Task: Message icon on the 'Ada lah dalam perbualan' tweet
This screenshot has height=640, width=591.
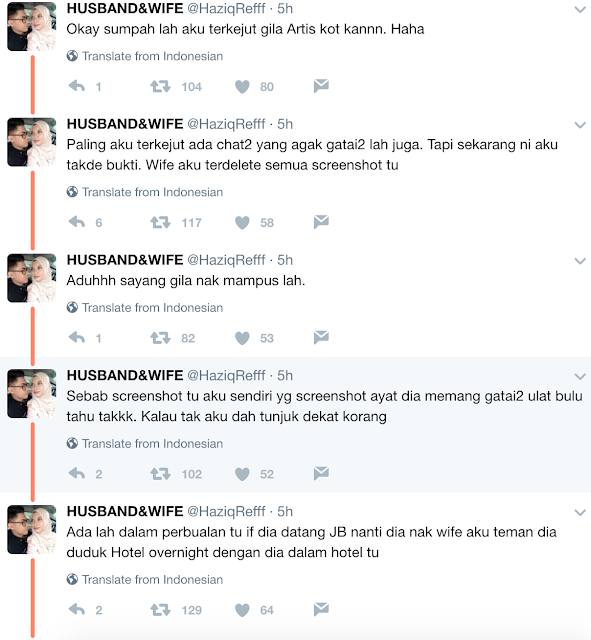Action: click(321, 609)
